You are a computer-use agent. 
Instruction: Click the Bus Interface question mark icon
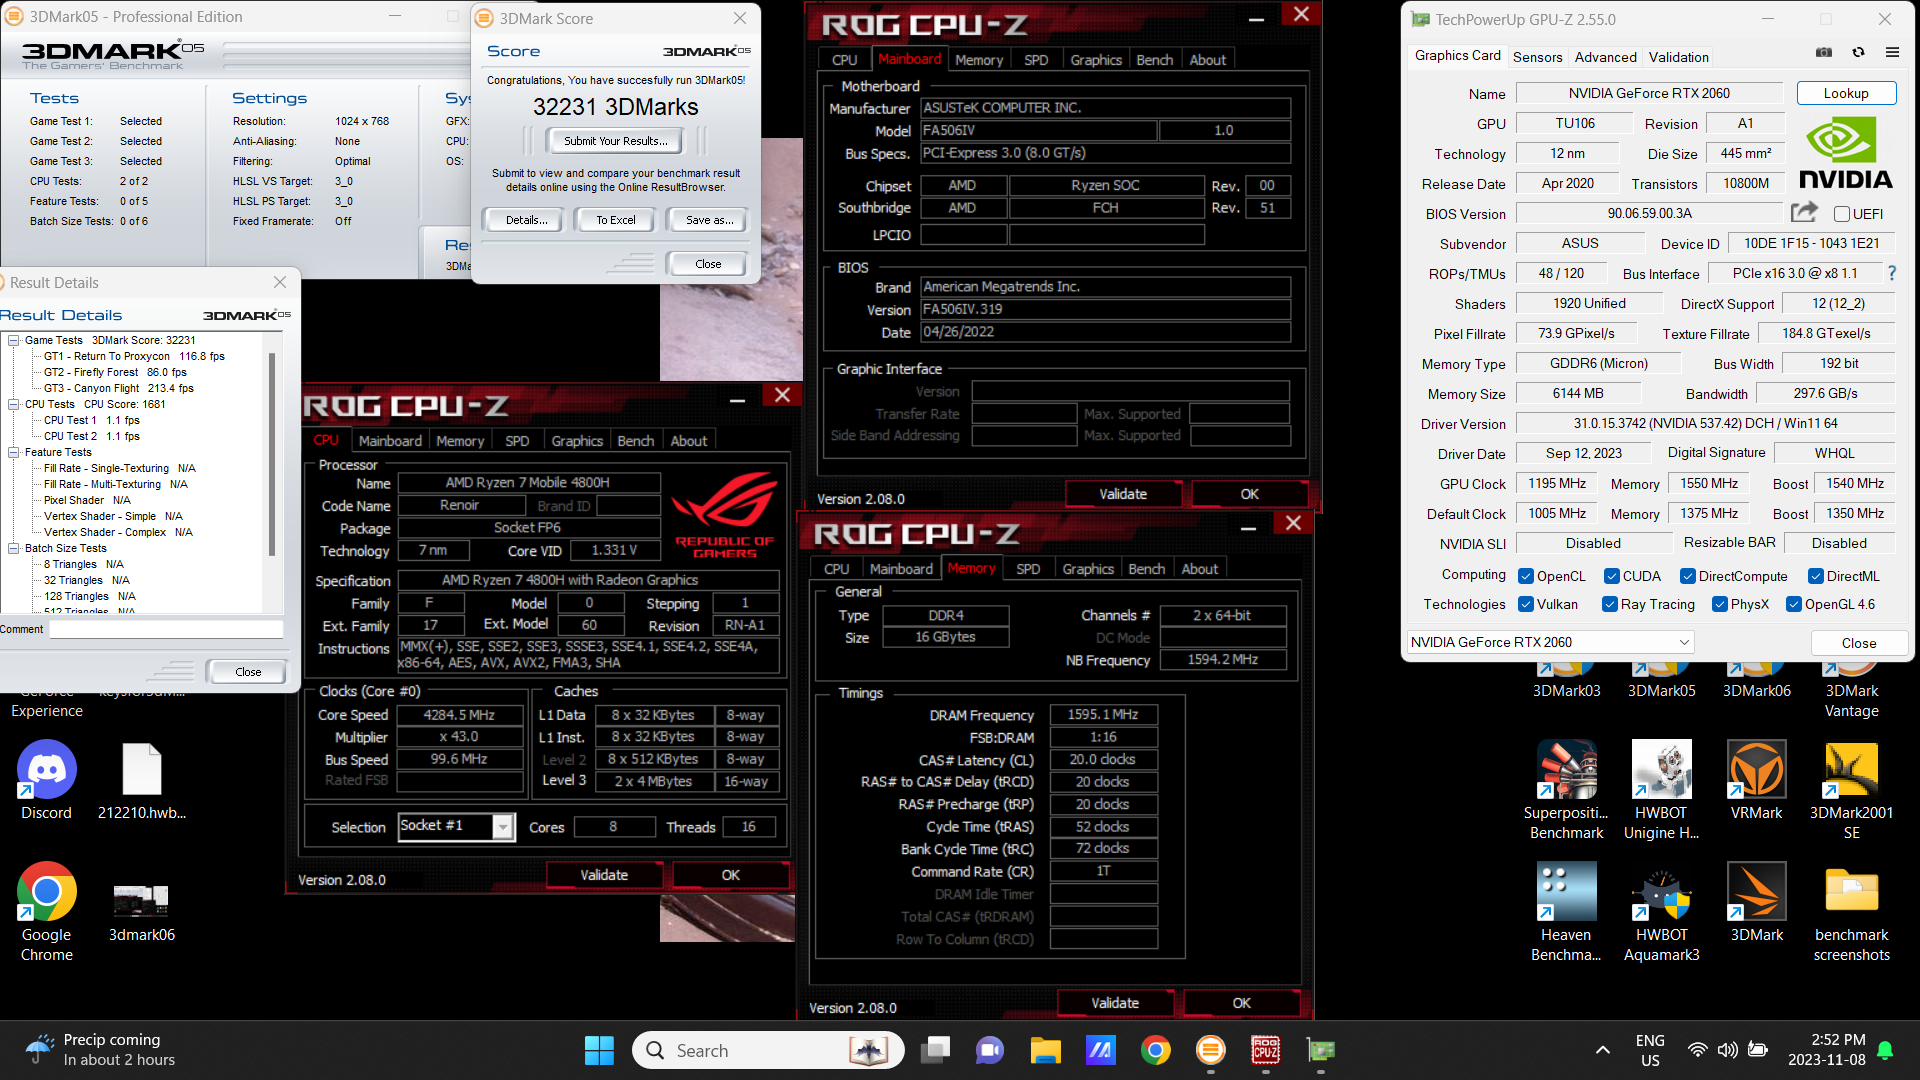point(1891,273)
